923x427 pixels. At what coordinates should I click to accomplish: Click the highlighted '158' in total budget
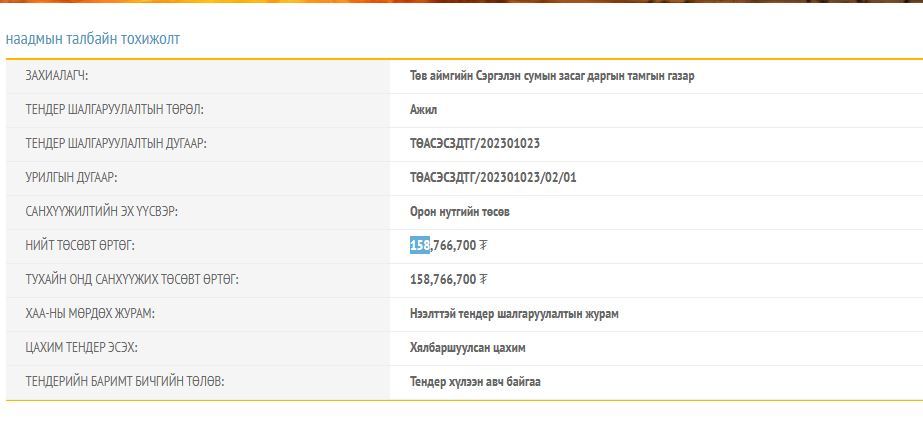419,246
